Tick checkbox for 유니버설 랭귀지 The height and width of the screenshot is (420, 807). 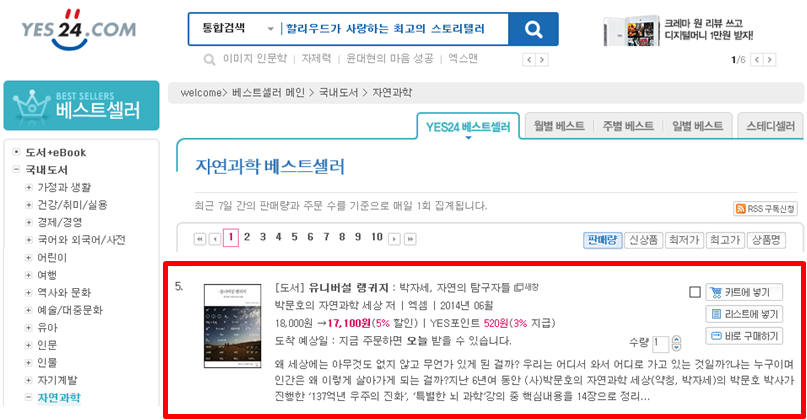pyautogui.click(x=695, y=292)
